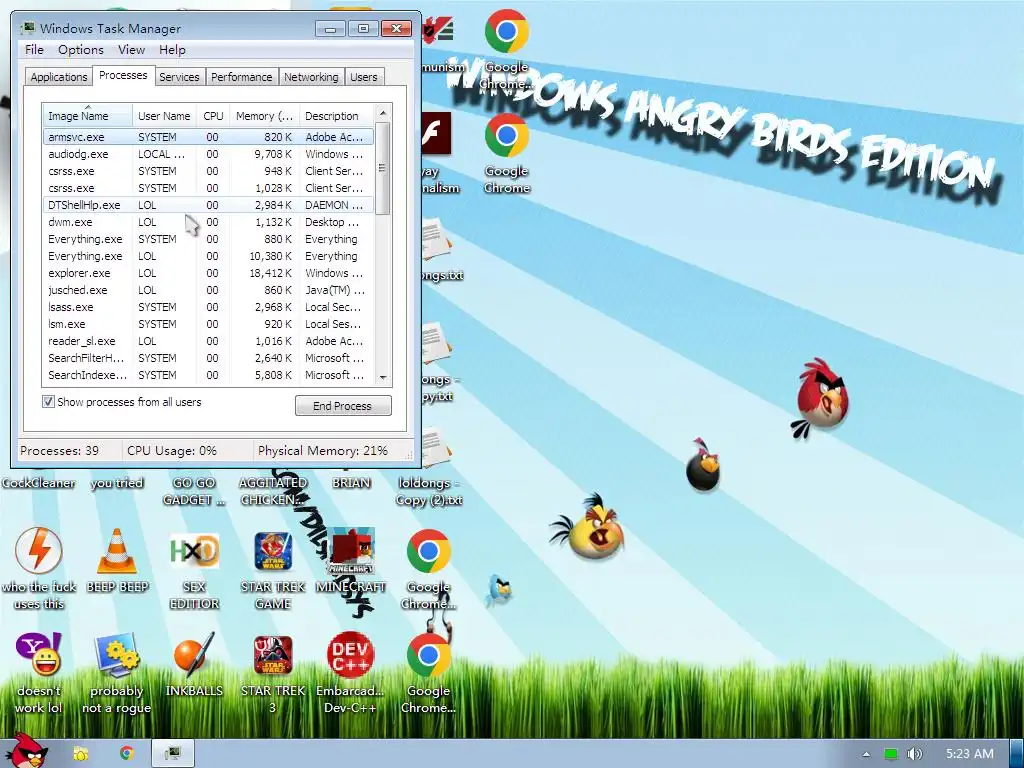This screenshot has width=1024, height=768.
Task: Select the reader_sl.exe process row
Action: click(x=208, y=341)
